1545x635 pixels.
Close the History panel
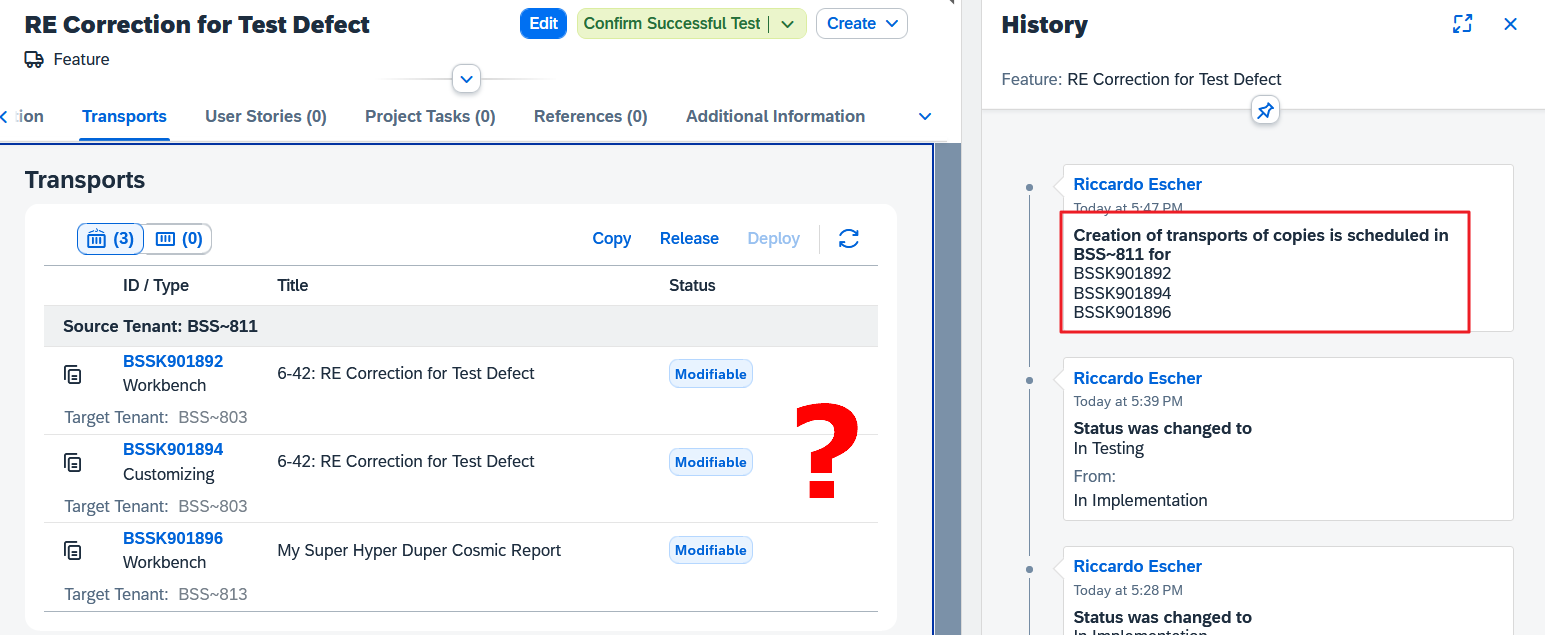click(1510, 24)
